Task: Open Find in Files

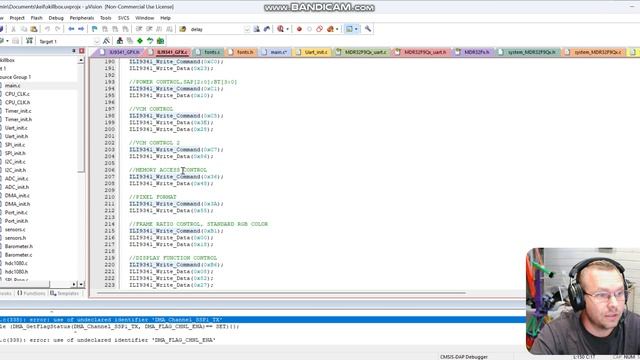Action: click(x=183, y=29)
